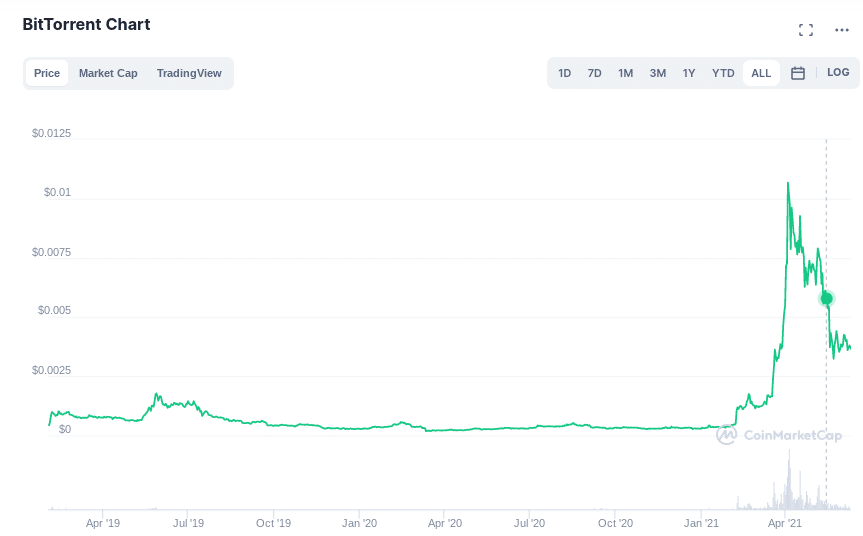Click the $0.005 y-axis label
Image resolution: width=863 pixels, height=536 pixels.
[x=54, y=310]
